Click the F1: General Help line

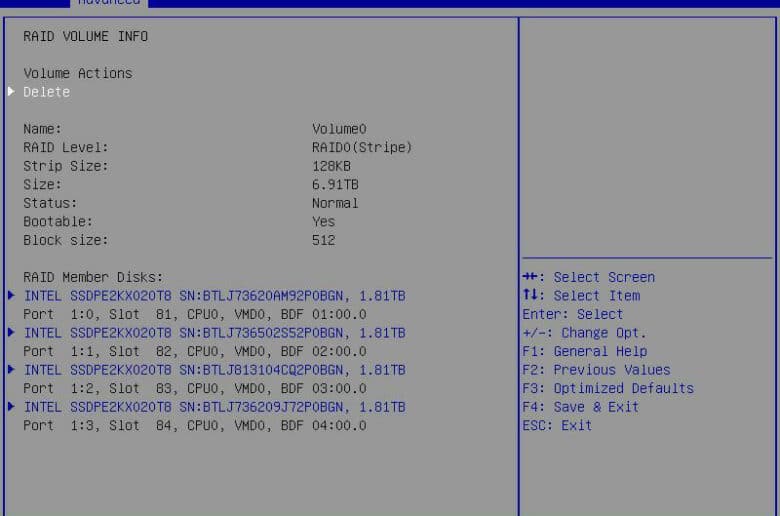click(x=585, y=351)
